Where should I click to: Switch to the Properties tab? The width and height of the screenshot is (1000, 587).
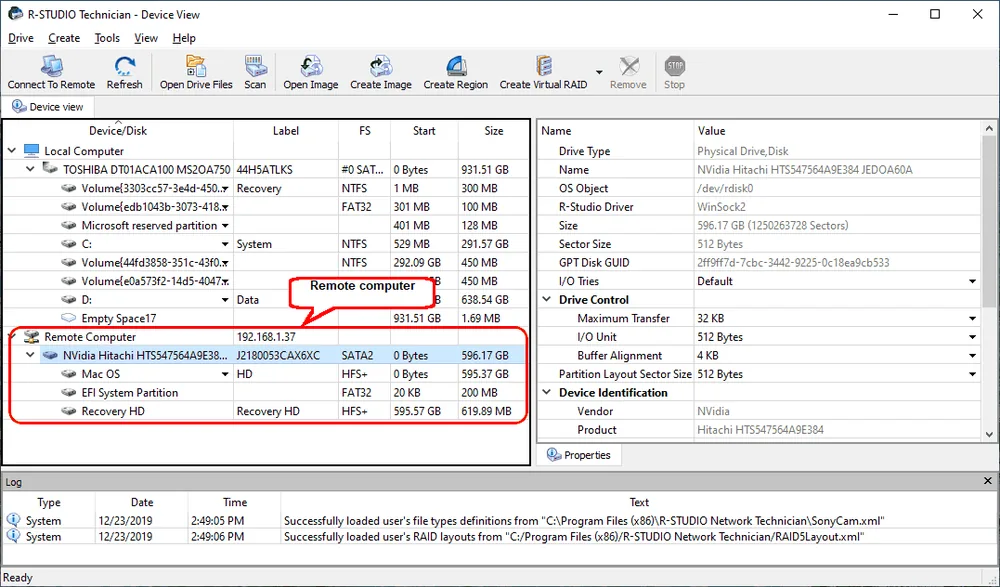coord(579,455)
